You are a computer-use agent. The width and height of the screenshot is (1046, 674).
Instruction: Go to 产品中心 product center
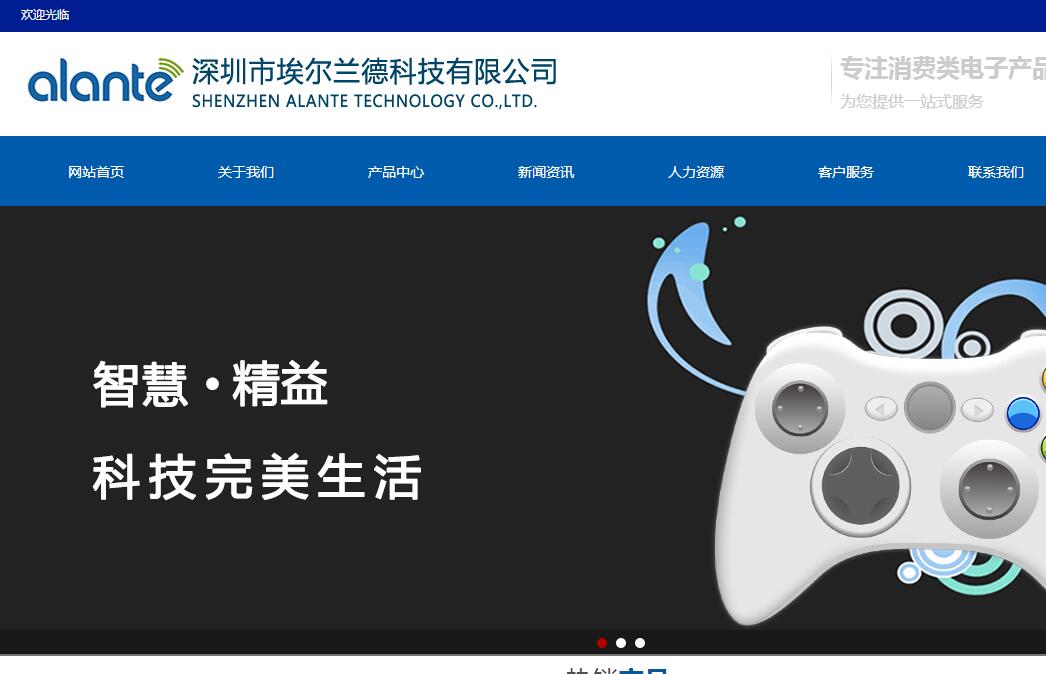coord(396,172)
